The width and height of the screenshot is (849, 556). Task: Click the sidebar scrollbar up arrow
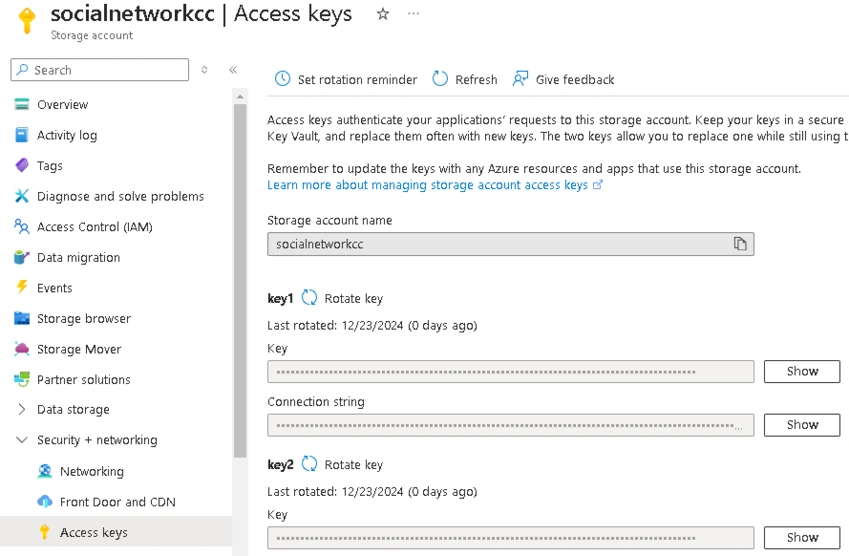pos(240,96)
